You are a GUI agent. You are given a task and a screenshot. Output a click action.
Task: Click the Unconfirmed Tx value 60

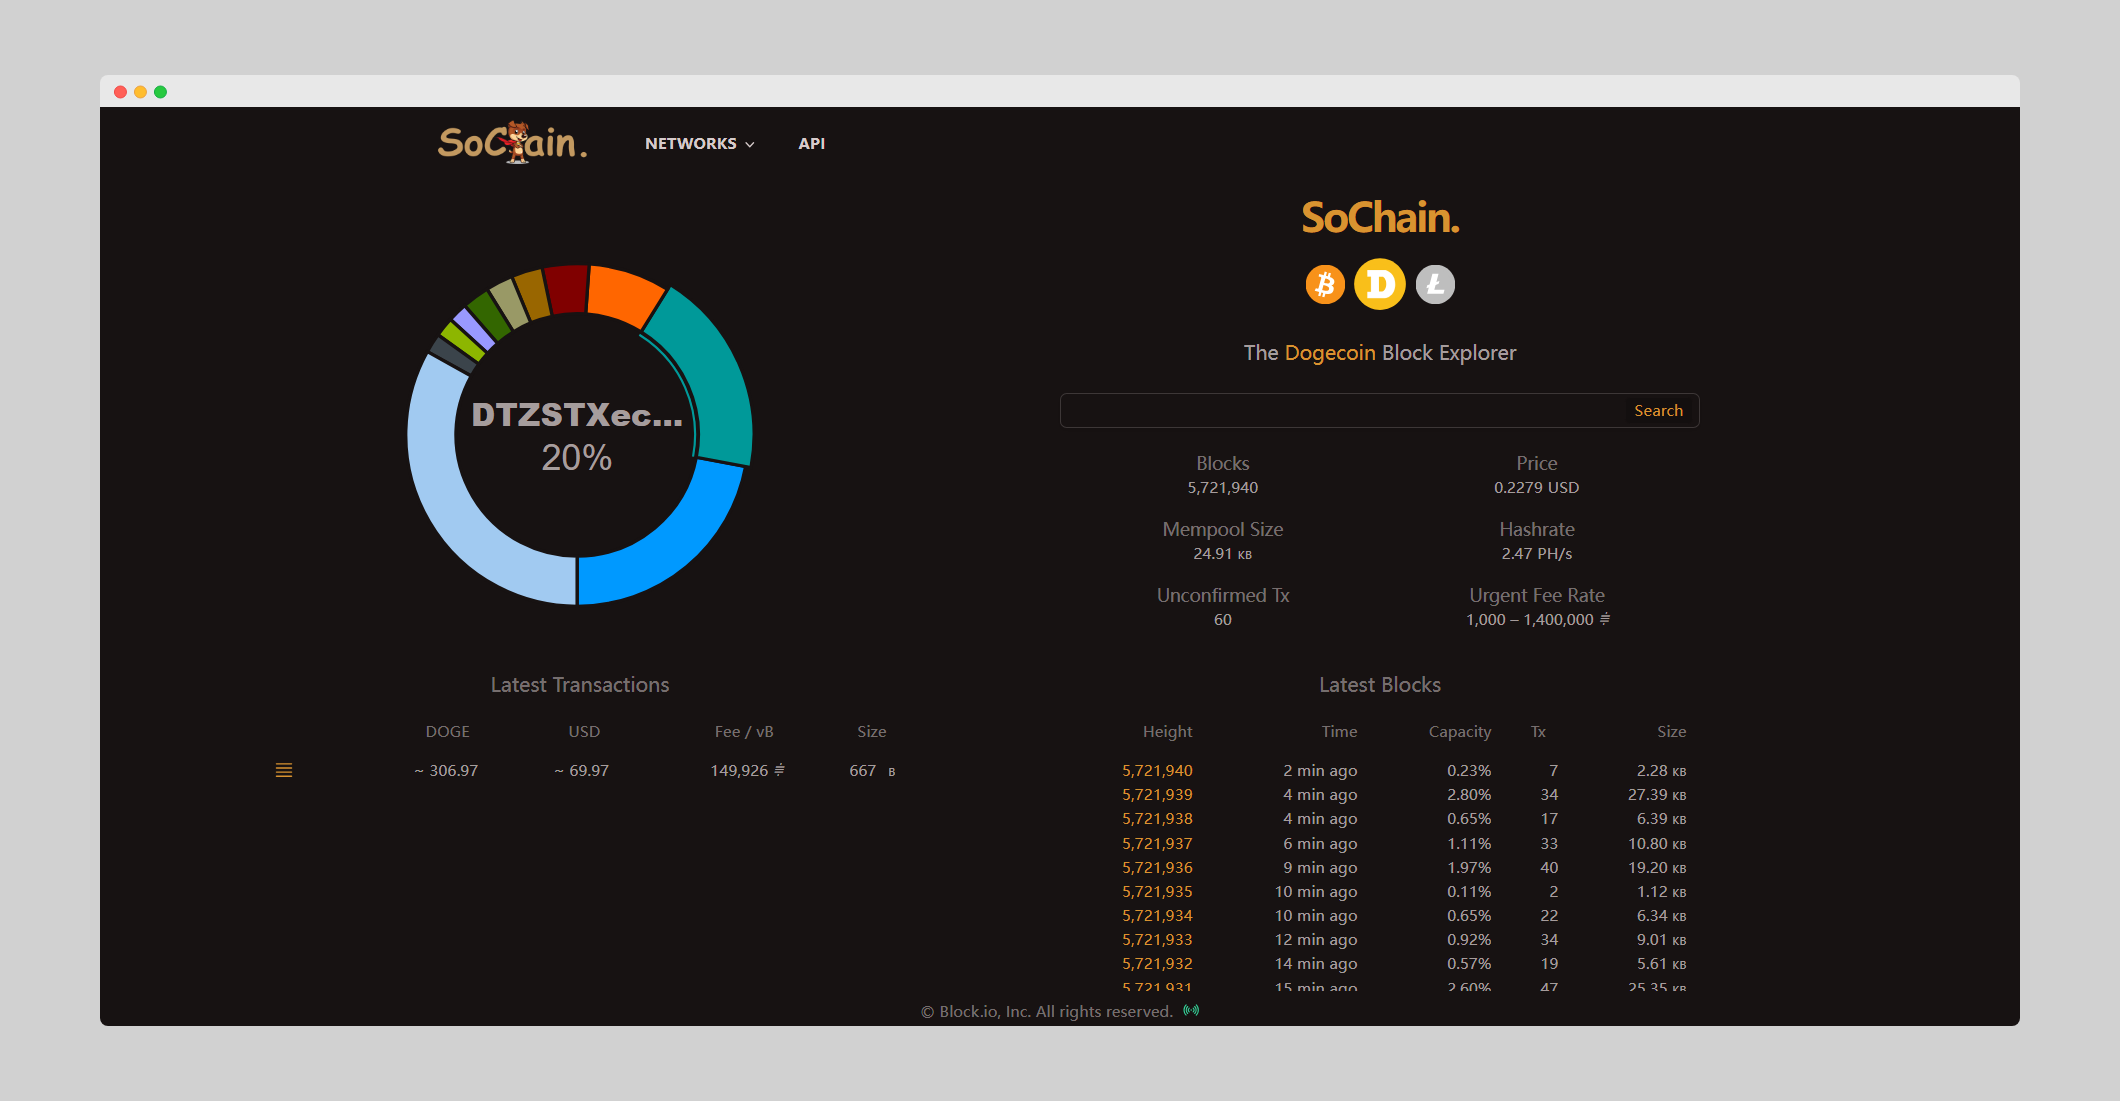[1223, 620]
